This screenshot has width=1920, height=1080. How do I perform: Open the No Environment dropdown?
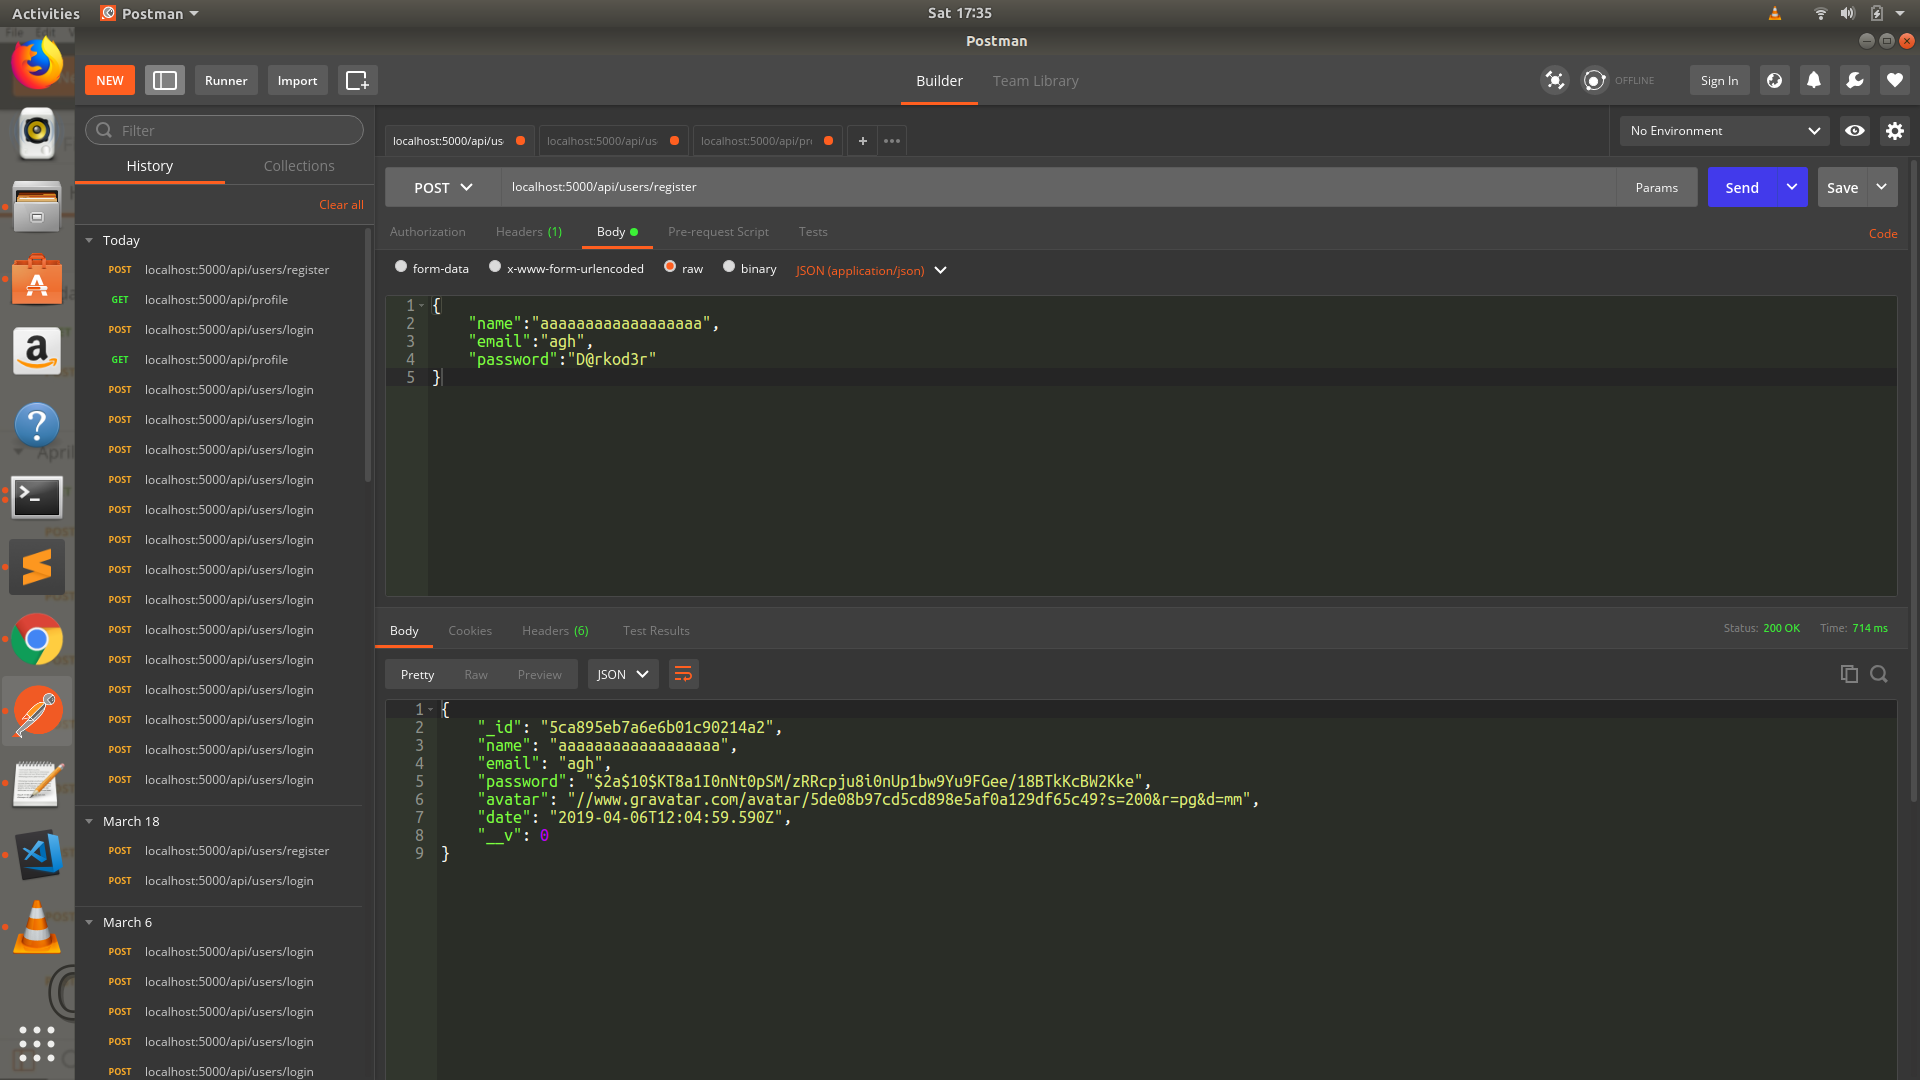pos(1722,131)
